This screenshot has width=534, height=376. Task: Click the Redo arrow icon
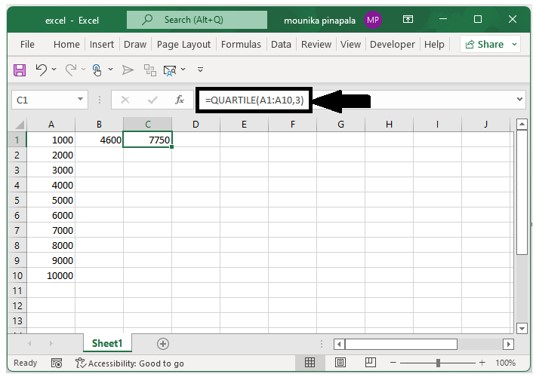(x=71, y=70)
